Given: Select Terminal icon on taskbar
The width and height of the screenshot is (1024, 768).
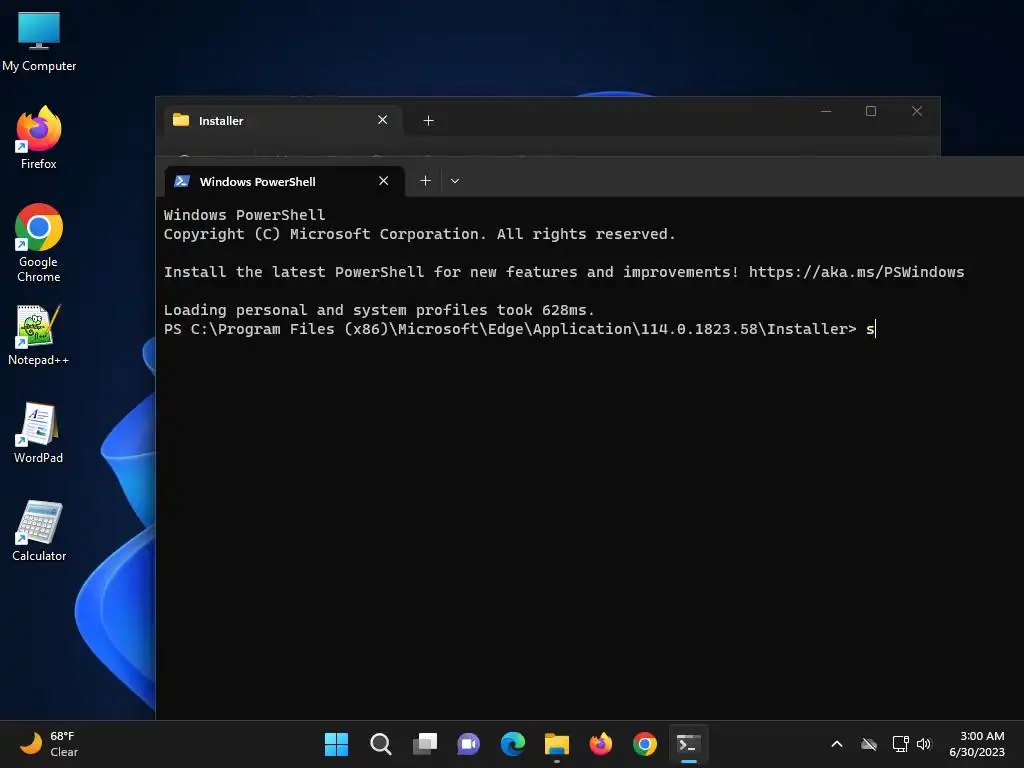Looking at the screenshot, I should click(688, 744).
